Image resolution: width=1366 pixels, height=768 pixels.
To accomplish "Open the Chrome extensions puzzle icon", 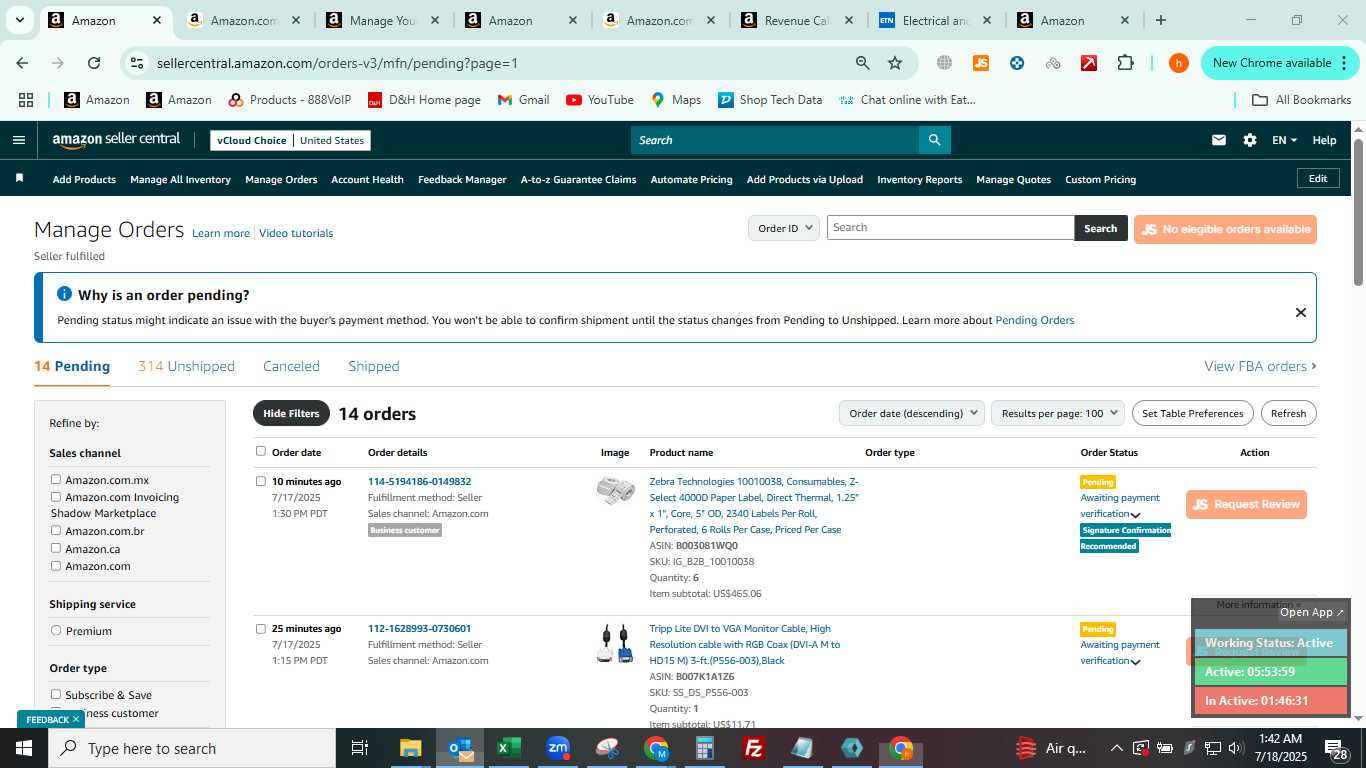I will (x=1125, y=63).
